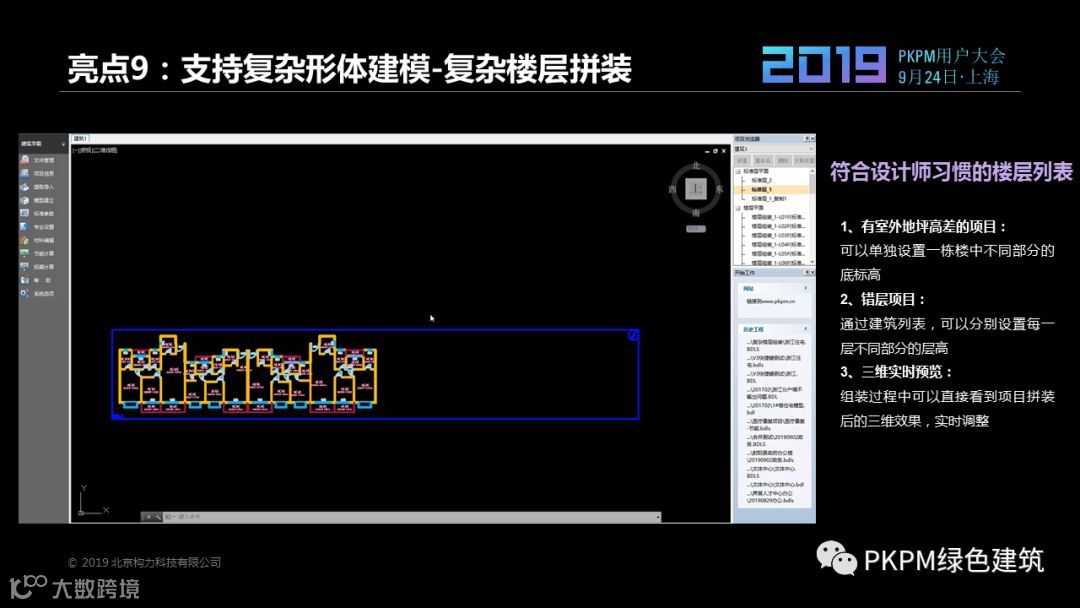The width and height of the screenshot is (1080, 608).
Task: Switch to the 建筑1 document tab
Action: coord(79,138)
